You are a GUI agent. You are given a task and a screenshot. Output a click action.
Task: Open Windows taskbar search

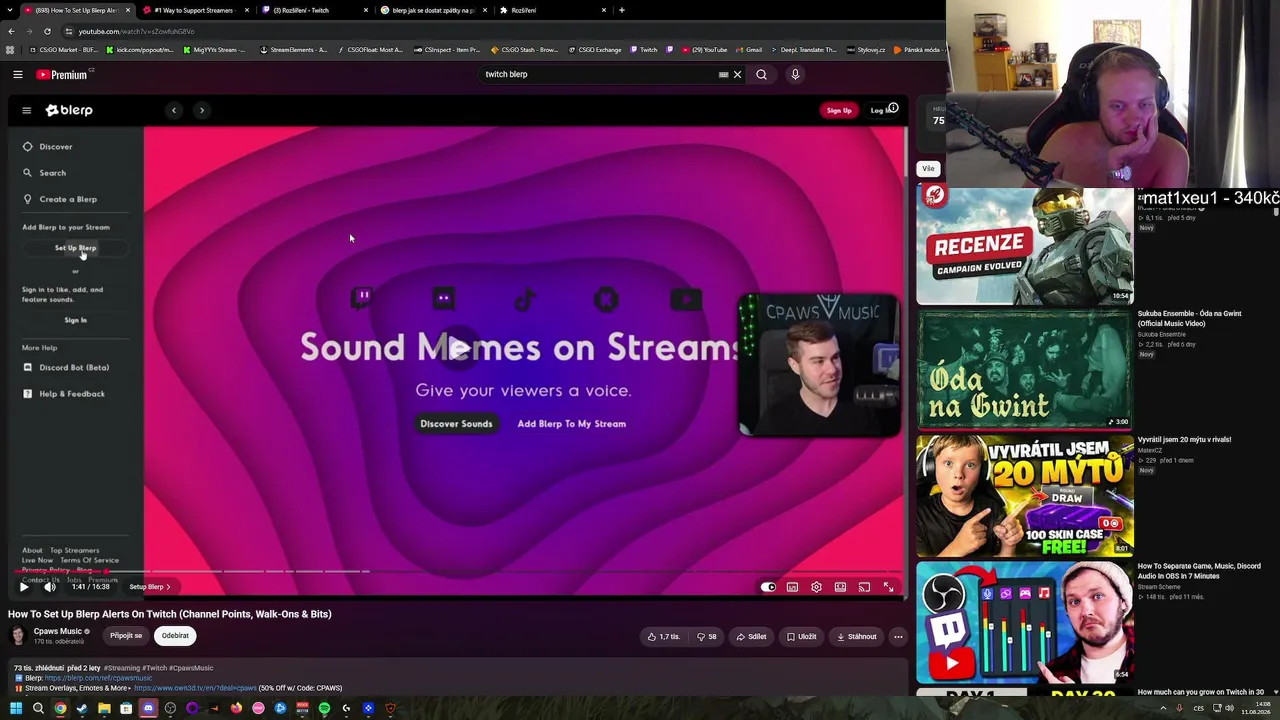[x=38, y=709]
